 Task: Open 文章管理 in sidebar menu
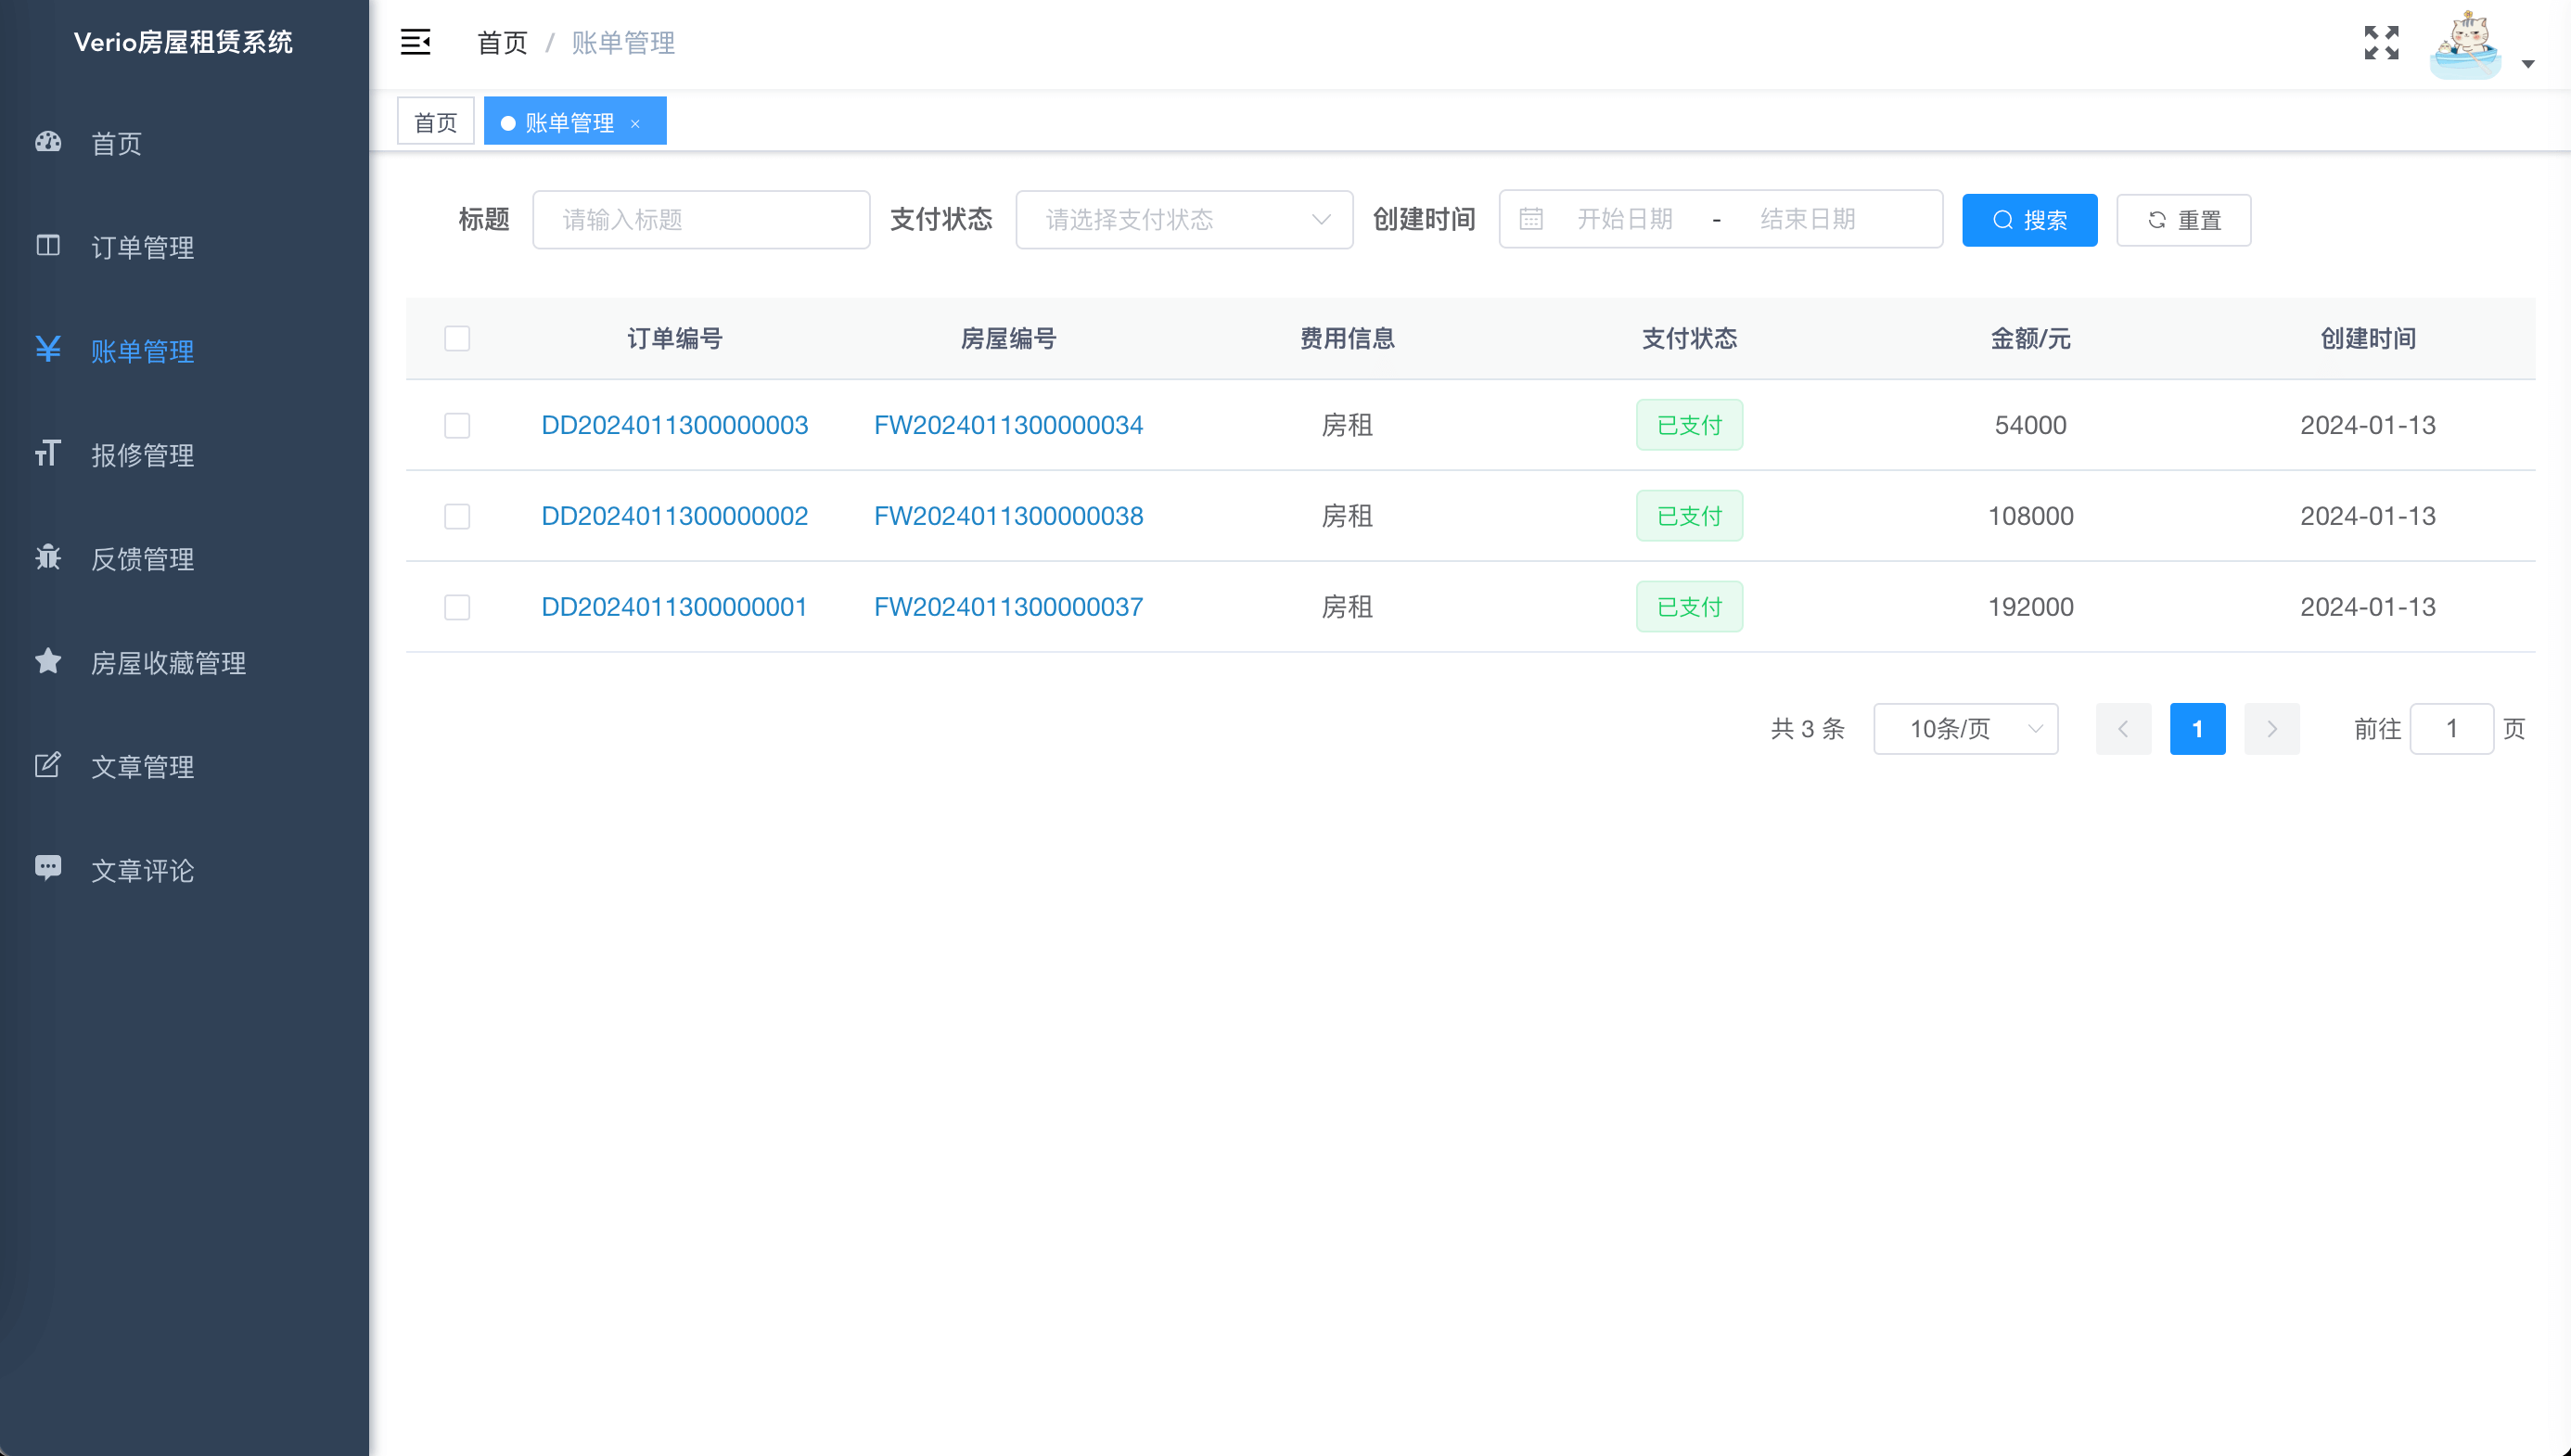(x=143, y=766)
